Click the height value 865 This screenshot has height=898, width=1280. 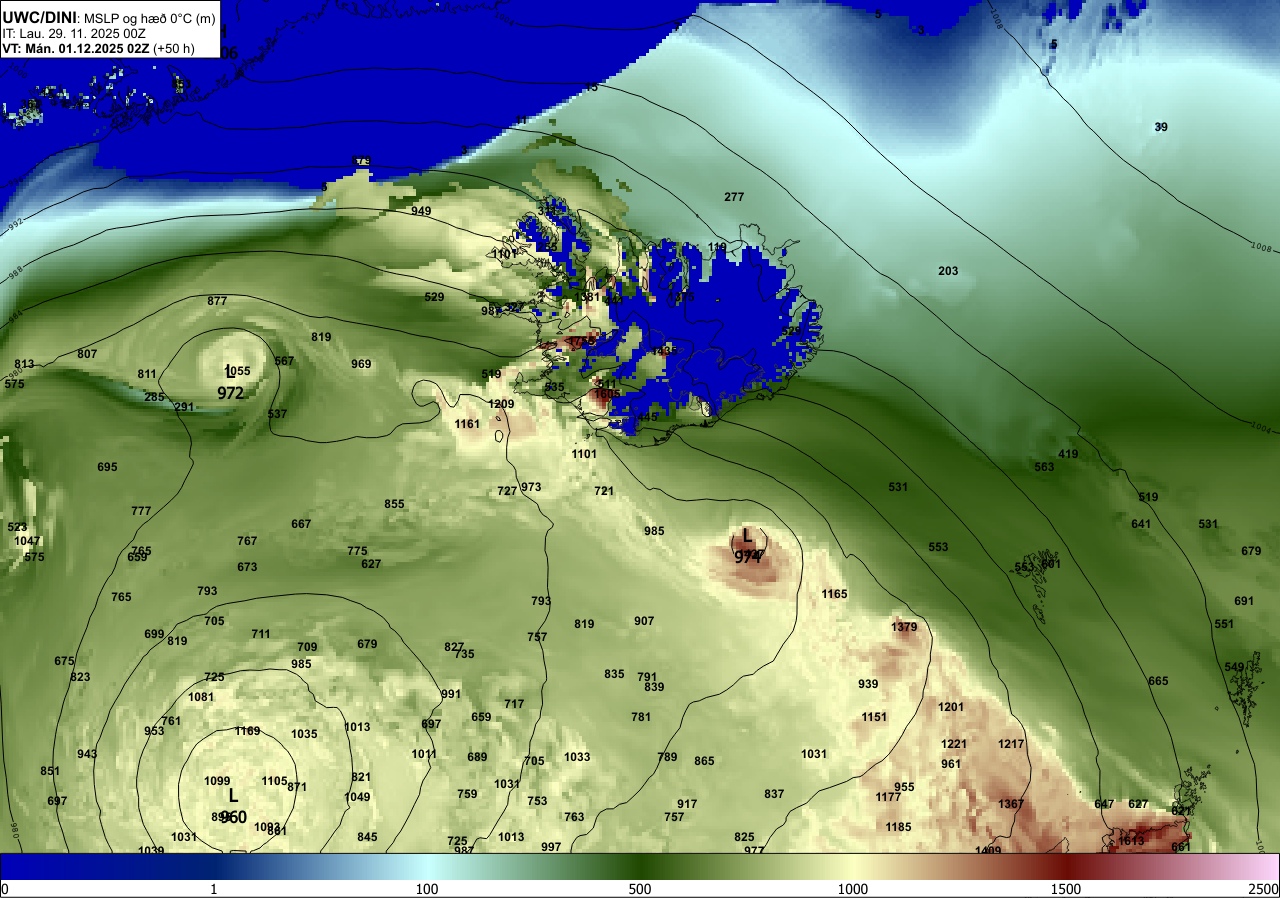[704, 761]
